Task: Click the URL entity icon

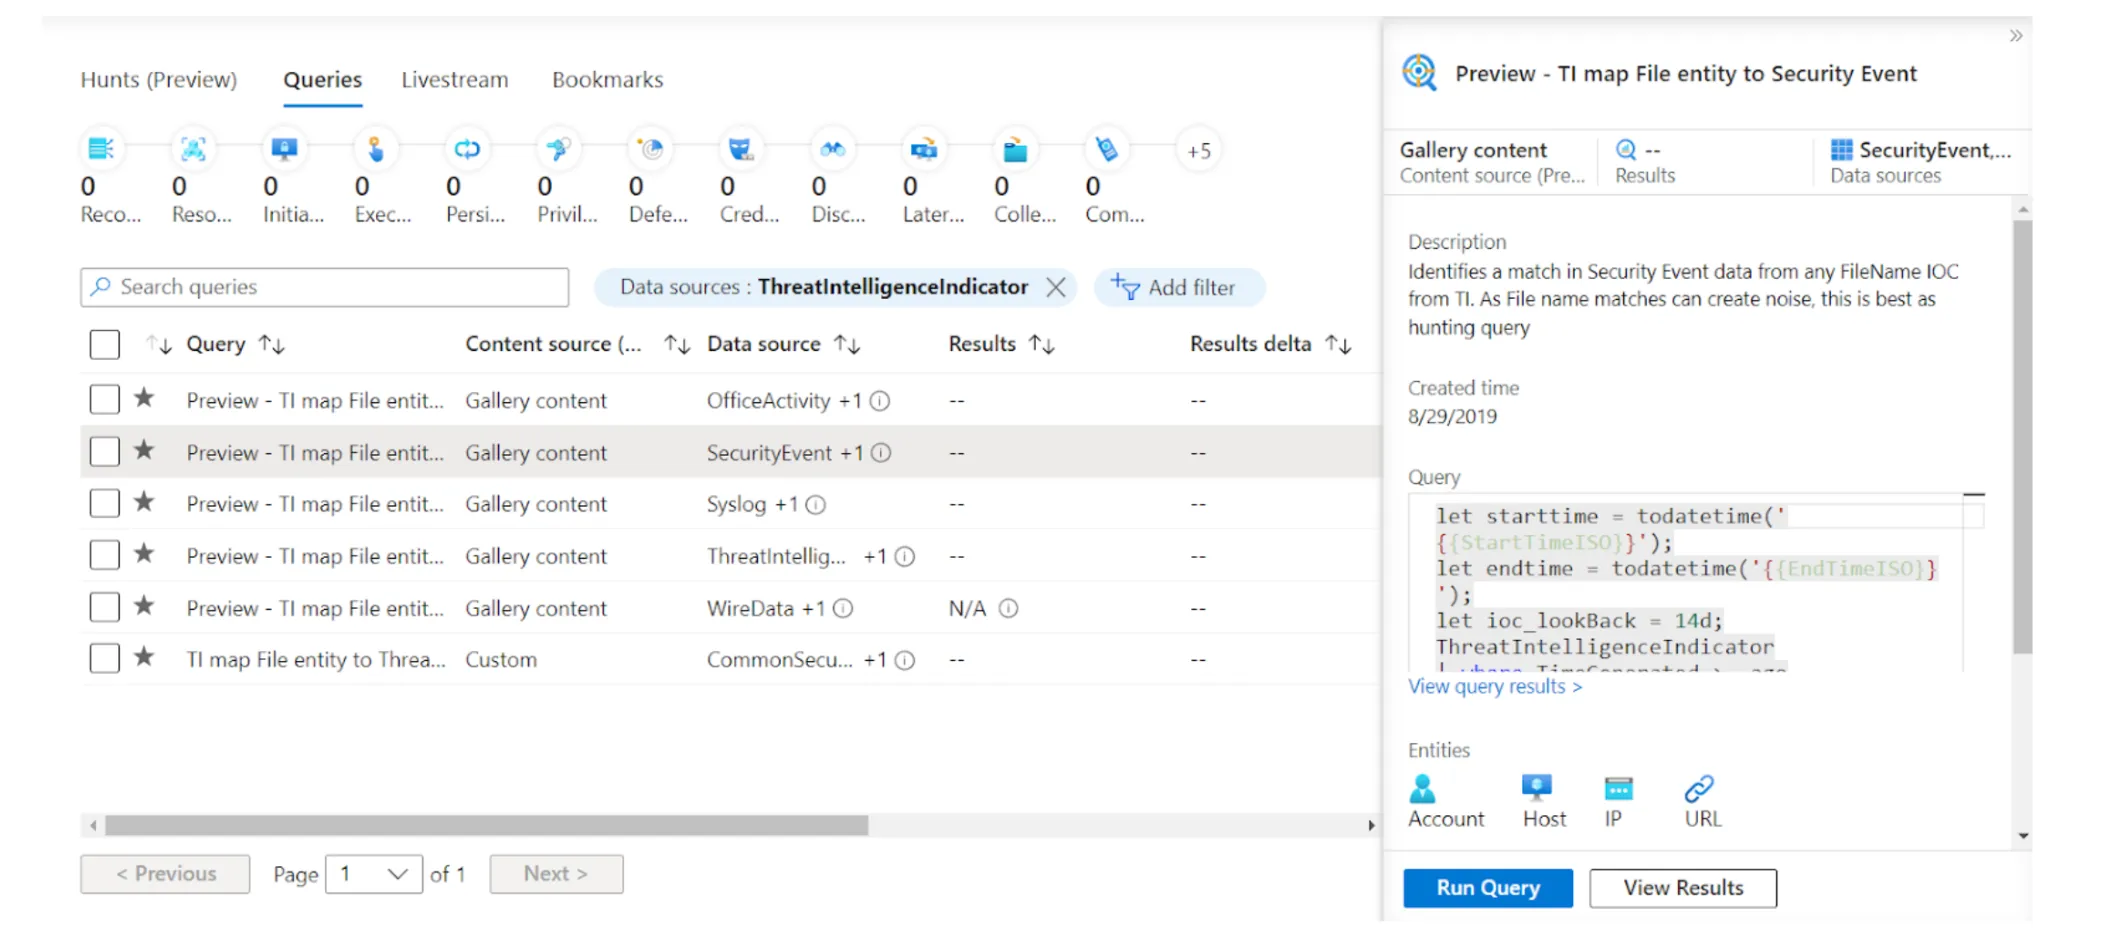Action: (1700, 789)
